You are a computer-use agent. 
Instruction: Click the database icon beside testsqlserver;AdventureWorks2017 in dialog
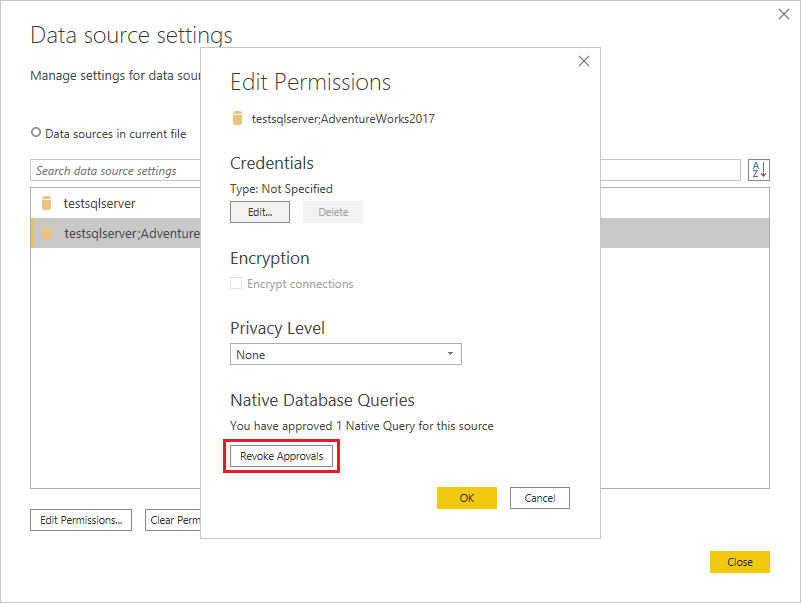pos(237,118)
